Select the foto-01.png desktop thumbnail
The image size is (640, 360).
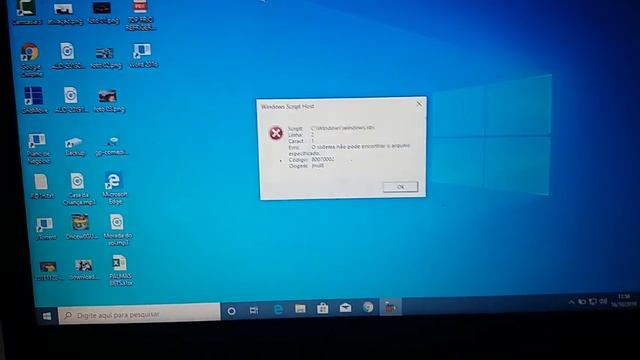tap(102, 13)
